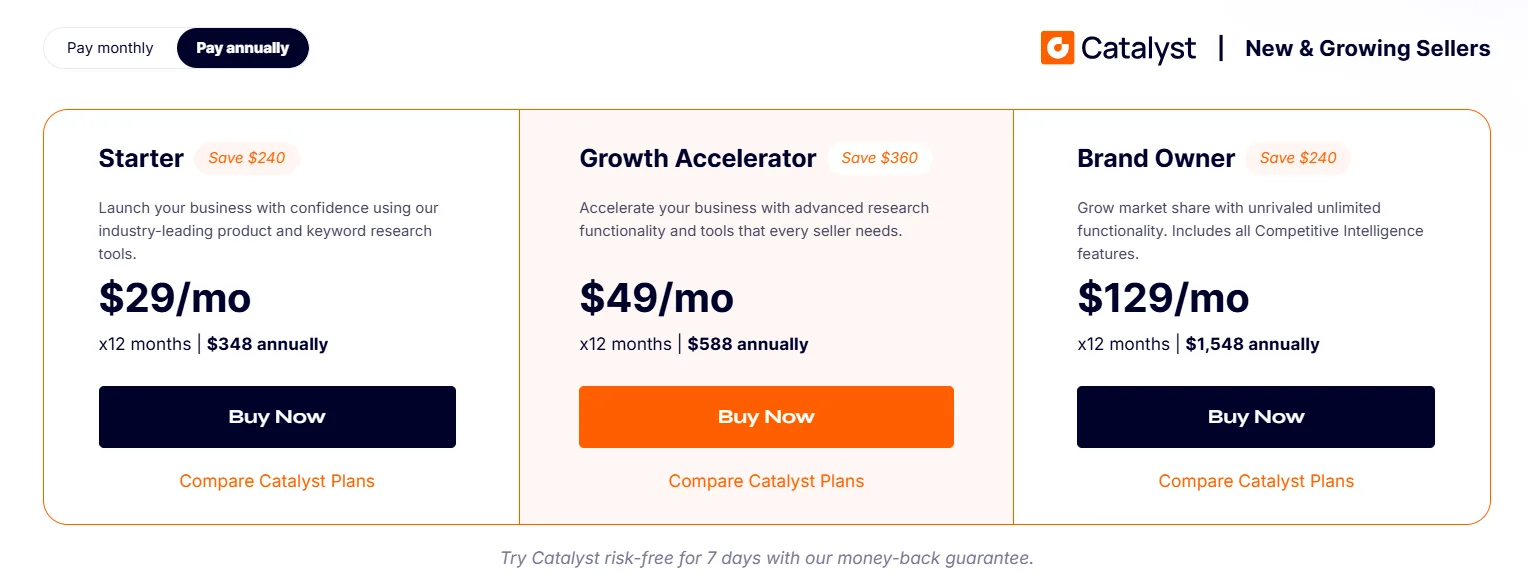The height and width of the screenshot is (577, 1528).
Task: Buy the Starter plan now
Action: [x=277, y=417]
